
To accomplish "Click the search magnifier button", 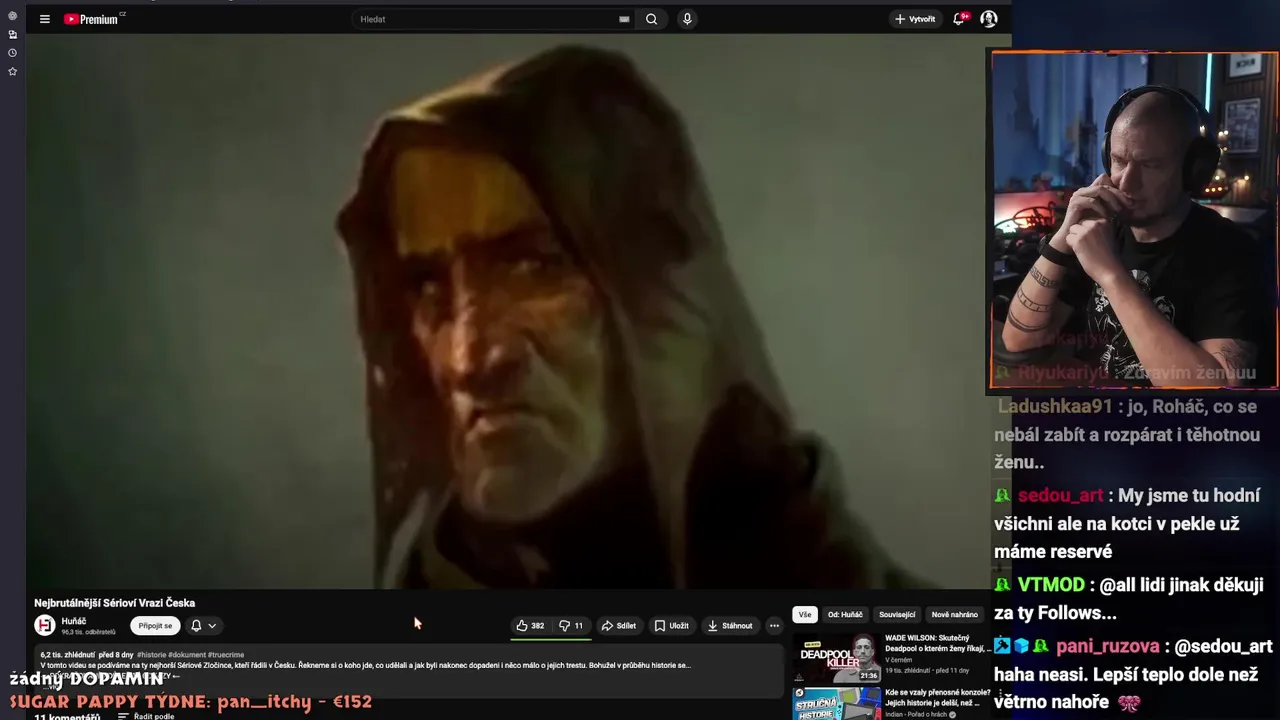I will [x=651, y=19].
